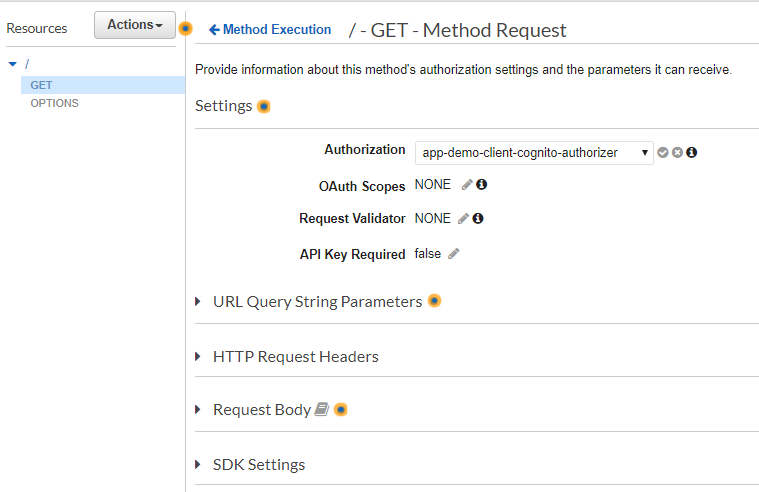The width and height of the screenshot is (759, 492).
Task: Cancel the Authorization edit with the X icon
Action: (x=677, y=153)
